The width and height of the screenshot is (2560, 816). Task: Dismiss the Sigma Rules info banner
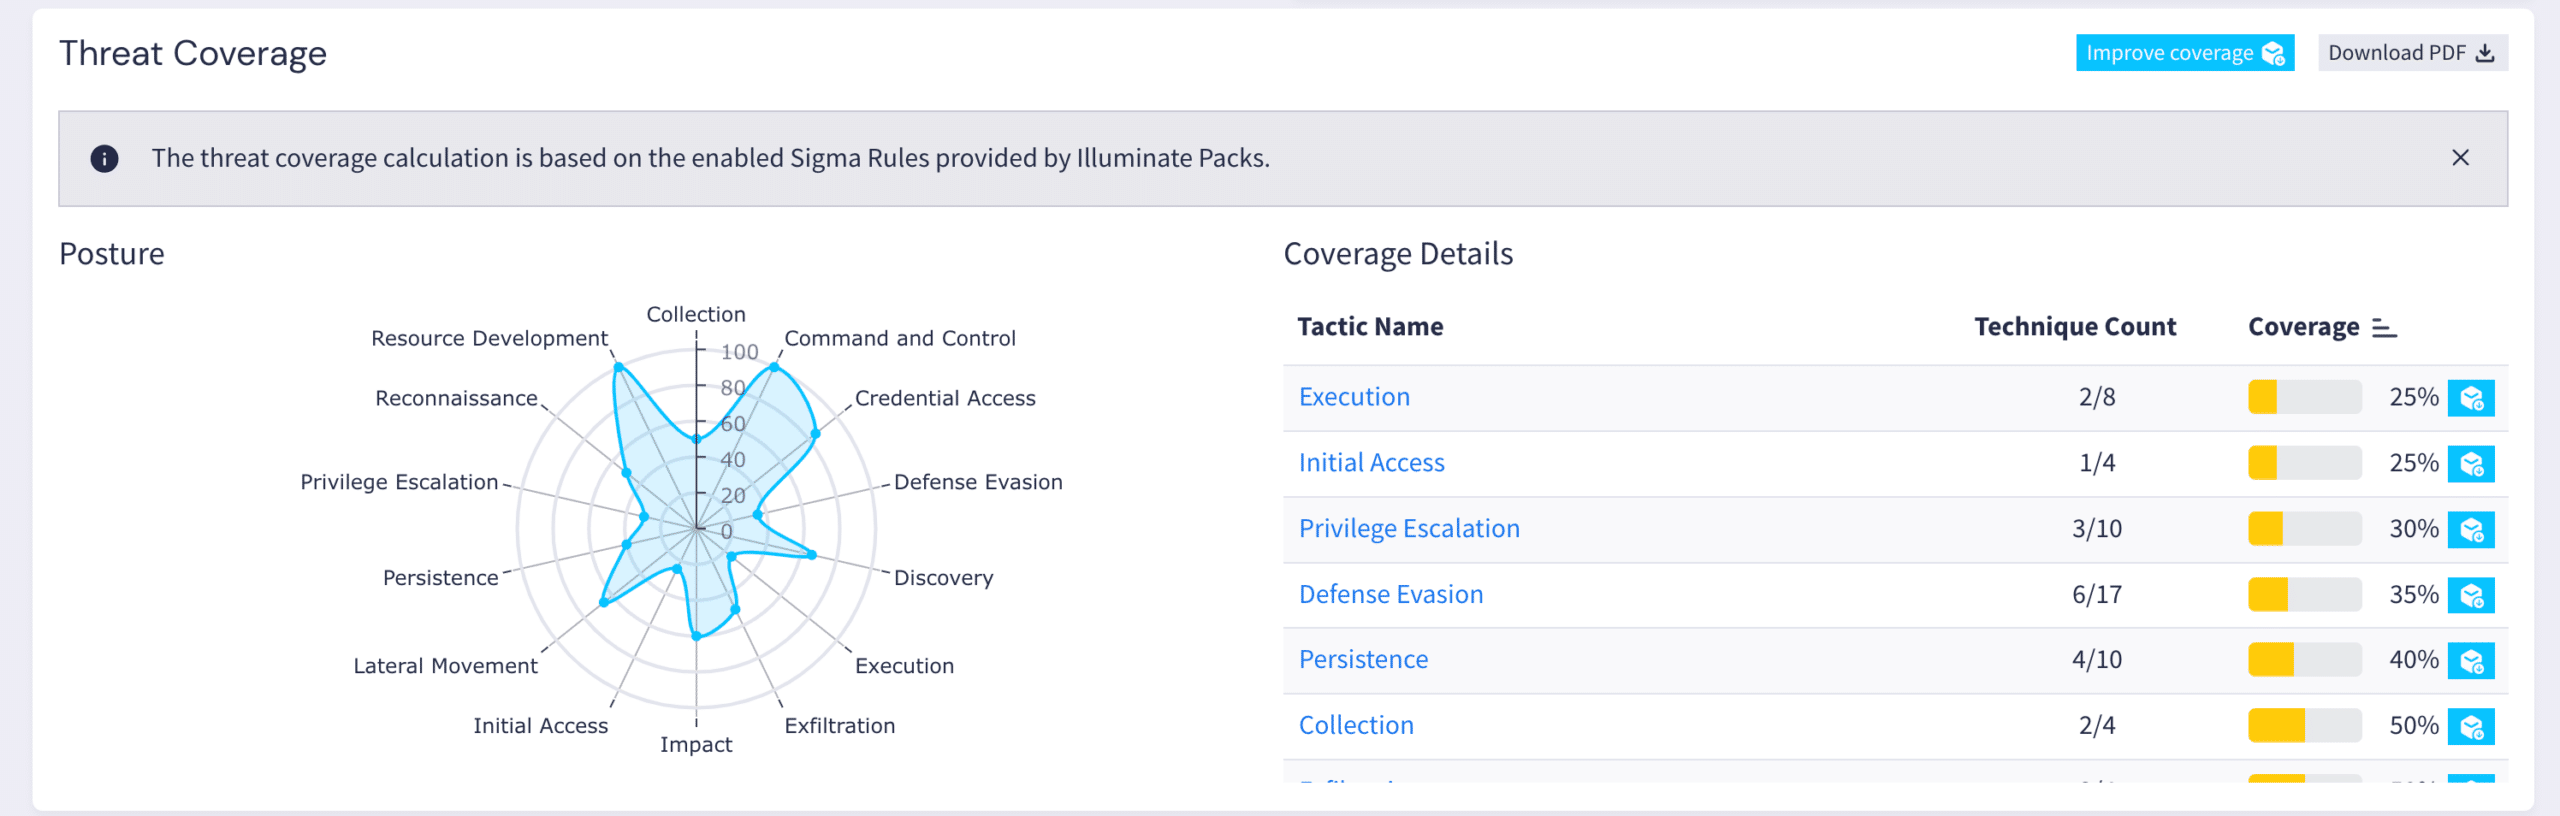coord(2460,158)
